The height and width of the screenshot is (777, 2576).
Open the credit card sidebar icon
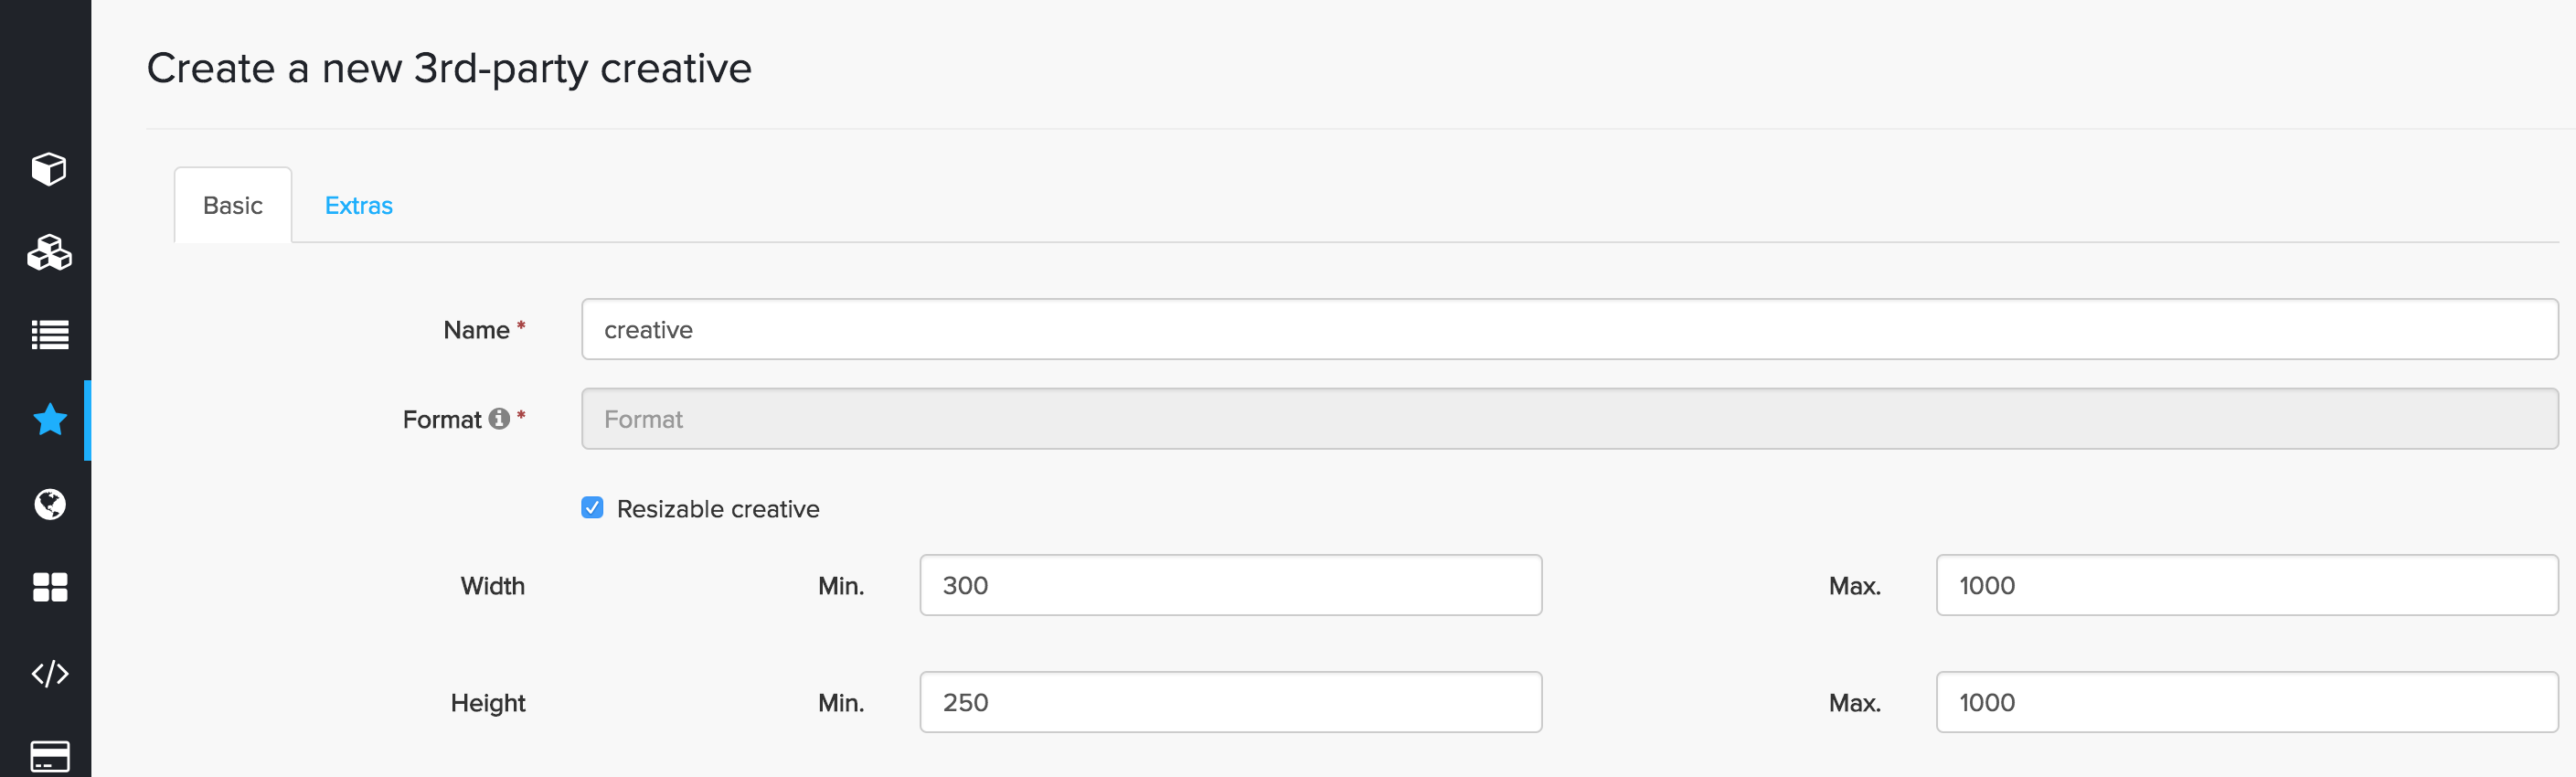49,756
